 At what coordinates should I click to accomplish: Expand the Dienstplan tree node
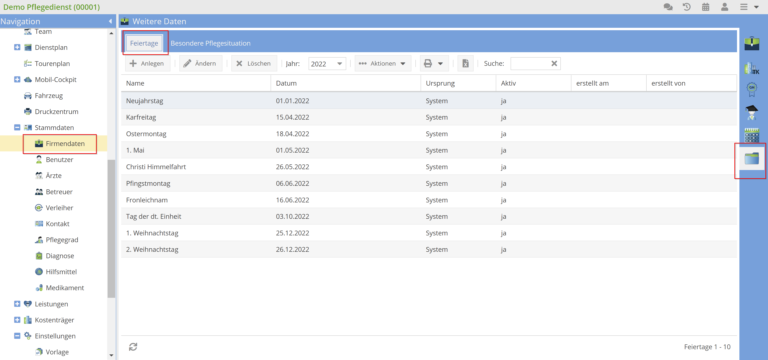pos(17,48)
